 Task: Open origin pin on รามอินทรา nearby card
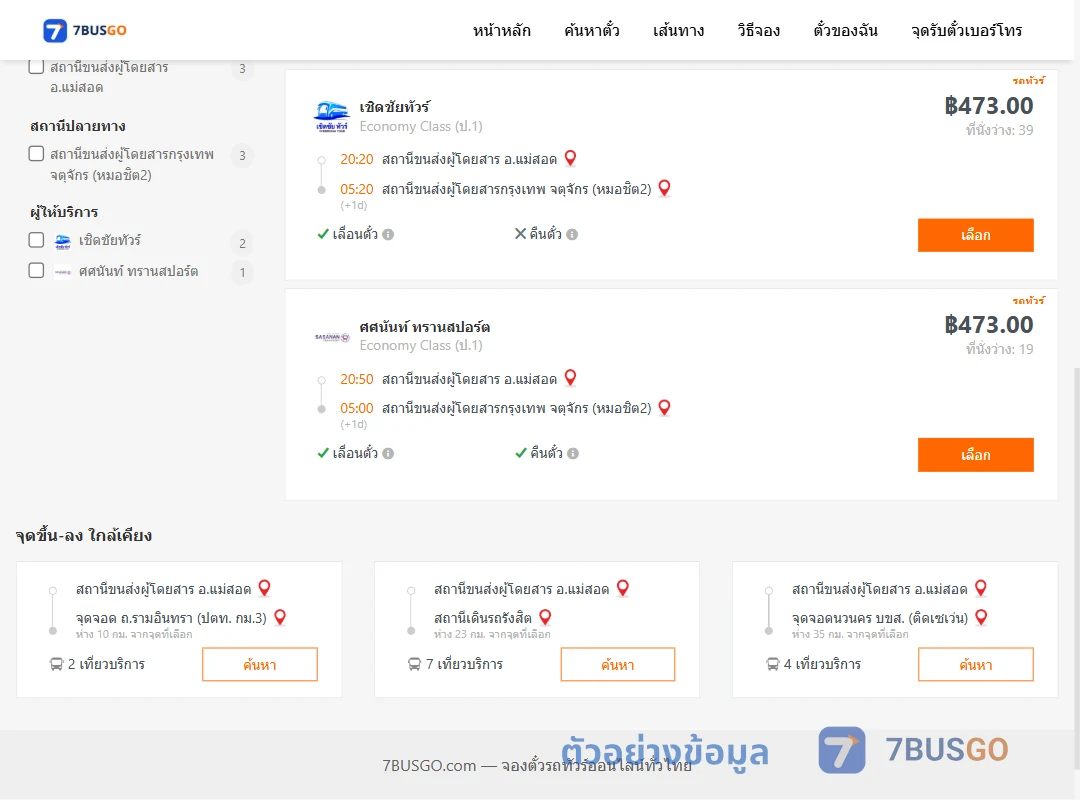264,588
